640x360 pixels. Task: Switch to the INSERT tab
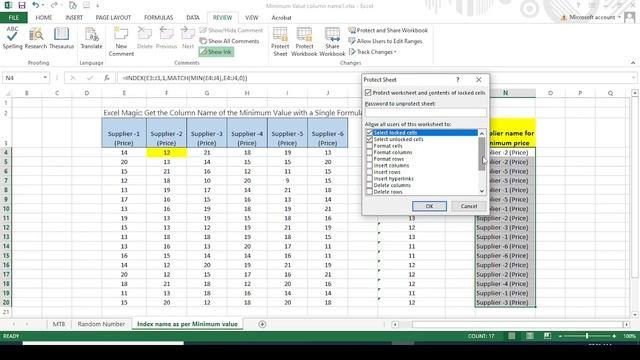[x=74, y=18]
